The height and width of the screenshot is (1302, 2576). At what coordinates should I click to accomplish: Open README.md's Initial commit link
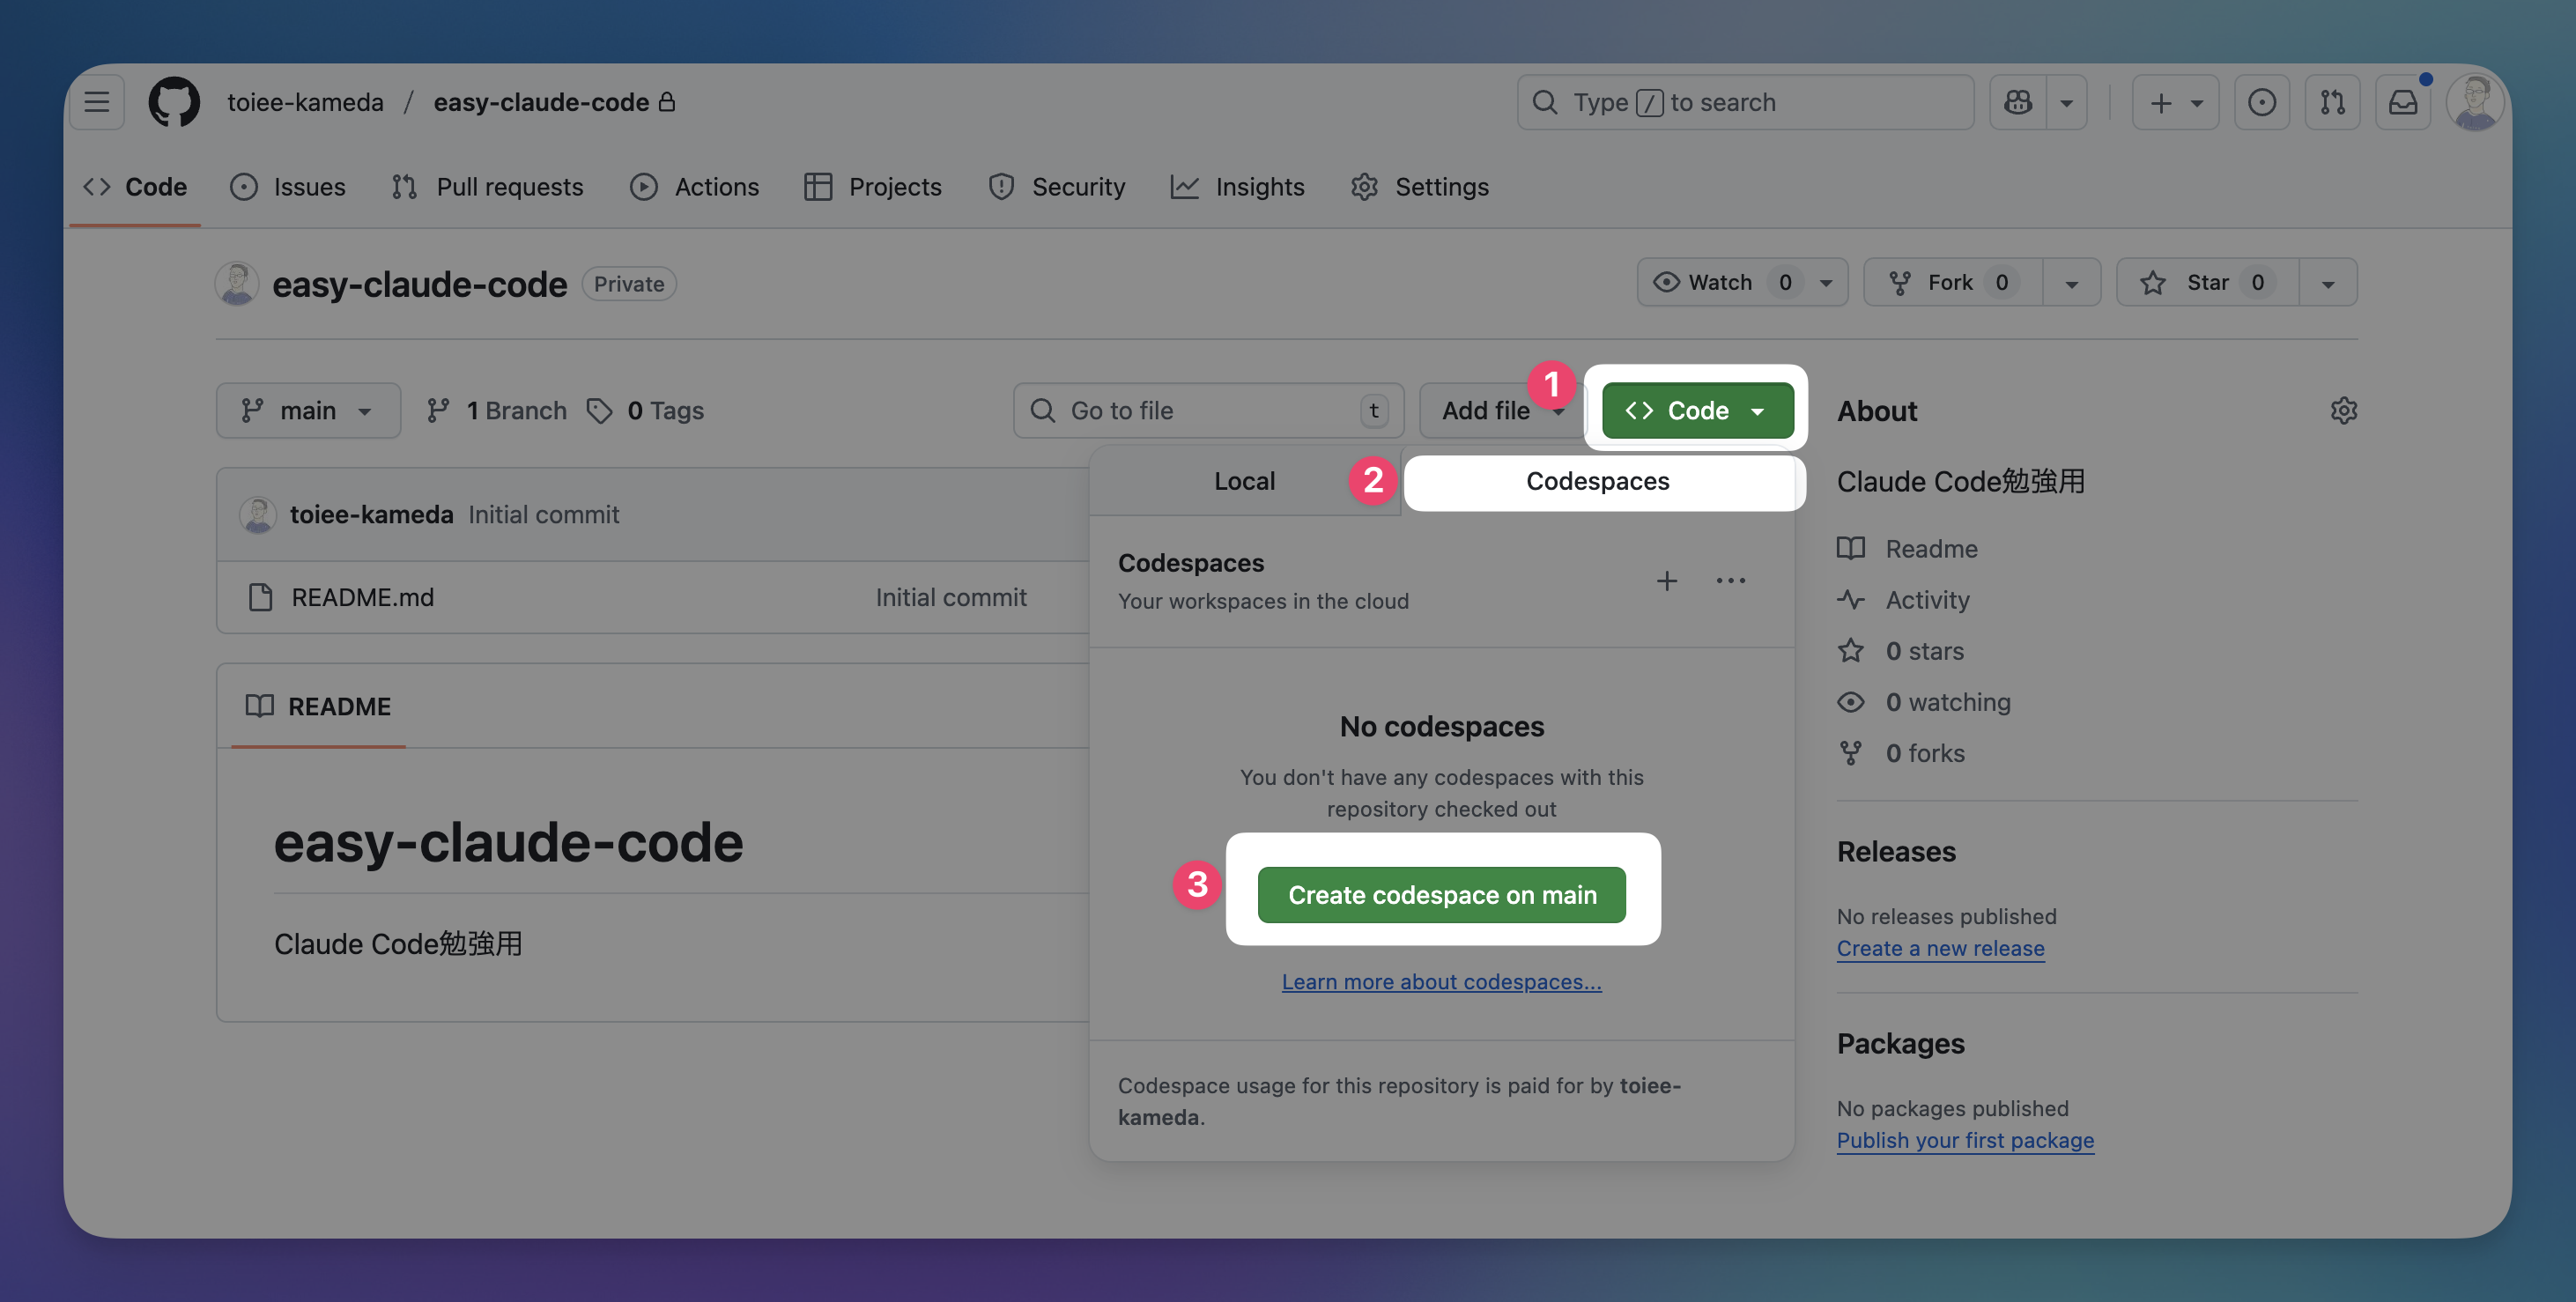(951, 597)
